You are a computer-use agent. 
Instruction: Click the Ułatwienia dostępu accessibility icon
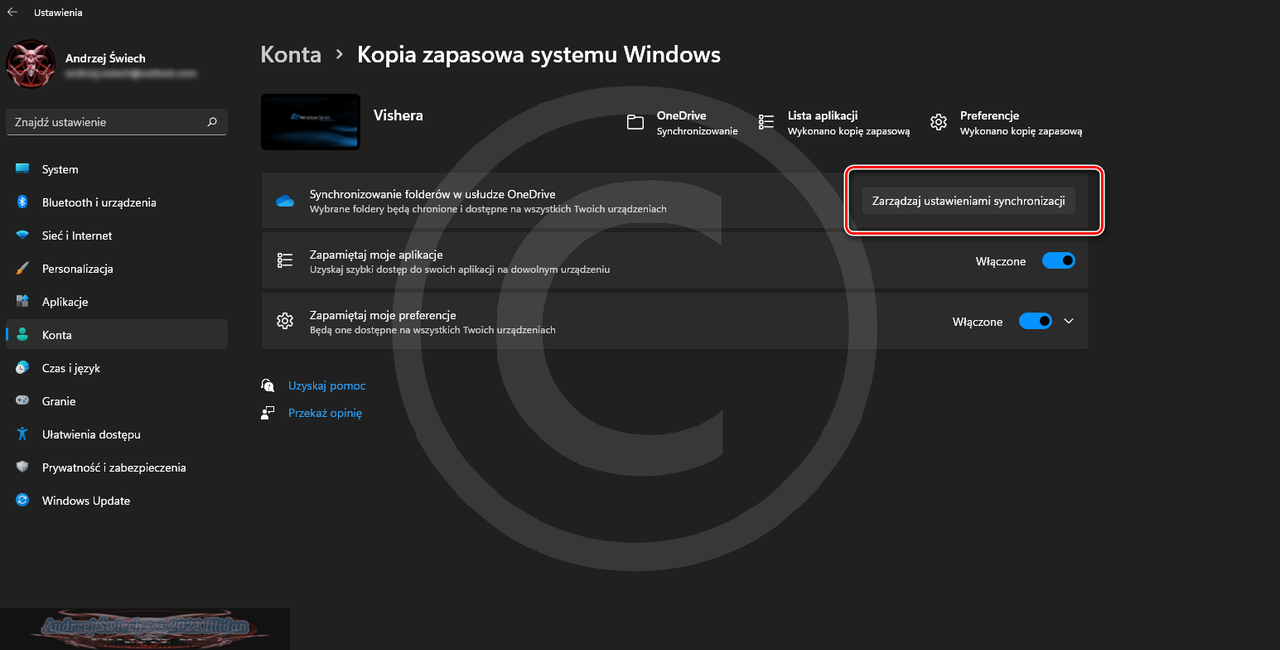pos(22,434)
